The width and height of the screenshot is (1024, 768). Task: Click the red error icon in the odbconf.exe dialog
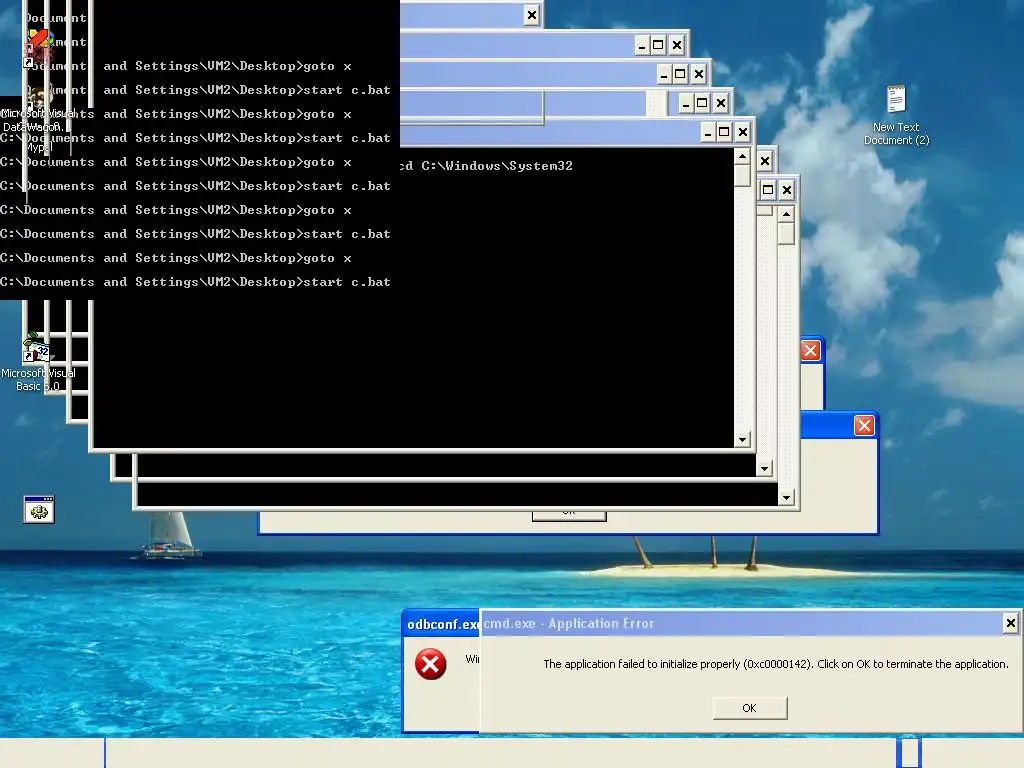pyautogui.click(x=430, y=664)
